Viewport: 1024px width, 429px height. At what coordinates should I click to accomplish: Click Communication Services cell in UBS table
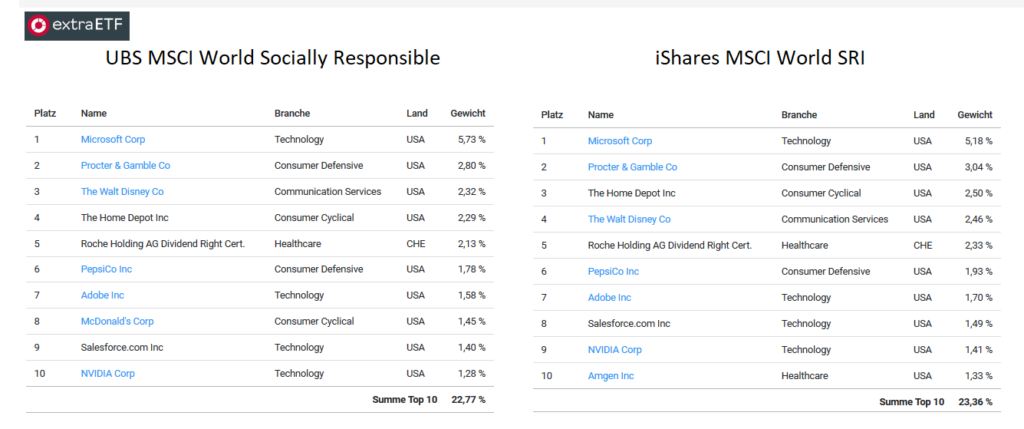[328, 191]
